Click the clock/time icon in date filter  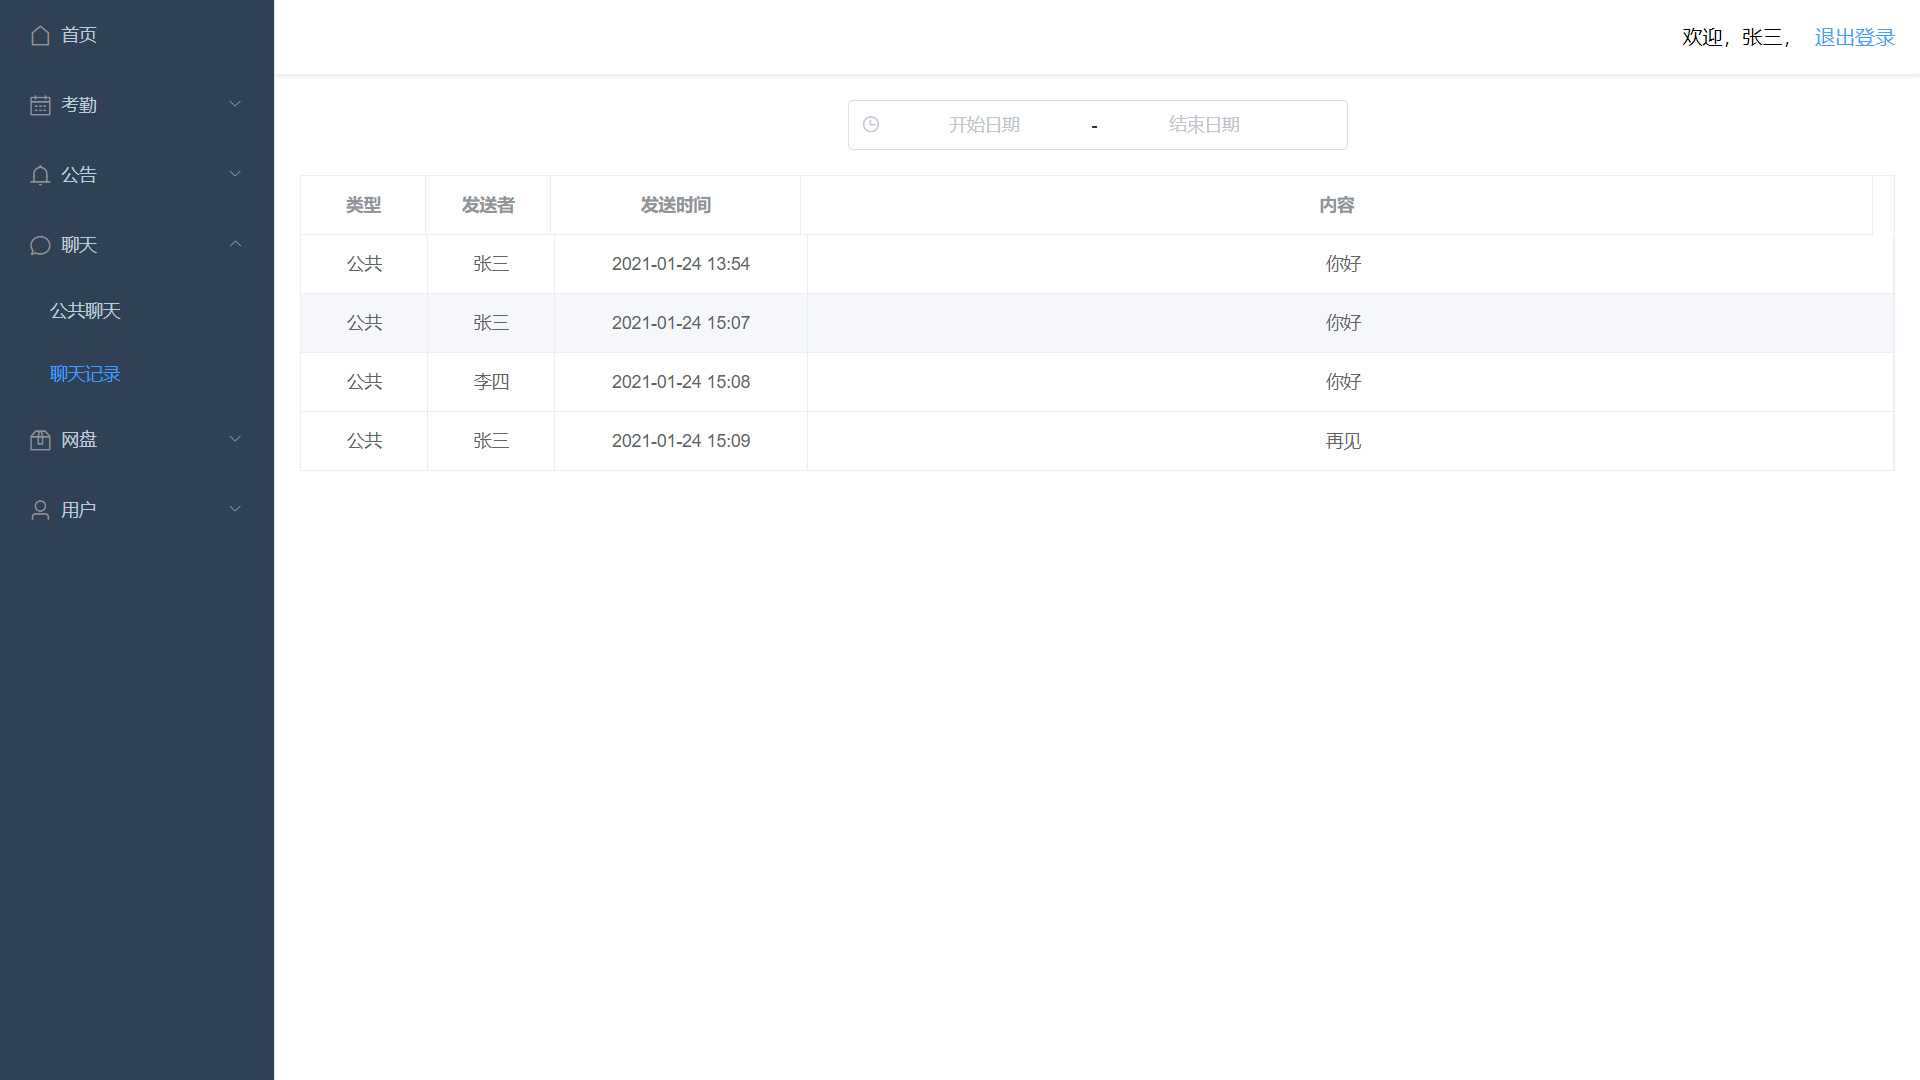870,124
